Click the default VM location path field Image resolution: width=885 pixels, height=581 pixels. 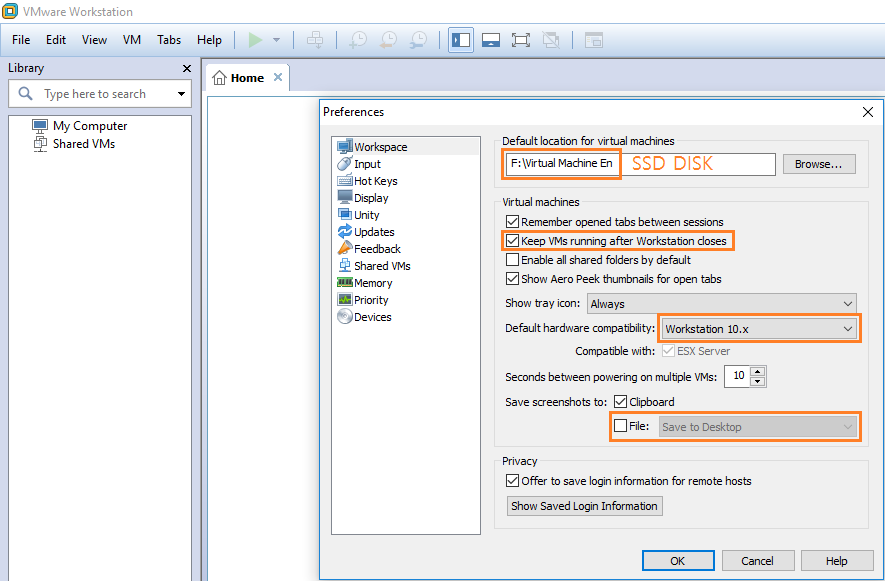click(x=641, y=164)
